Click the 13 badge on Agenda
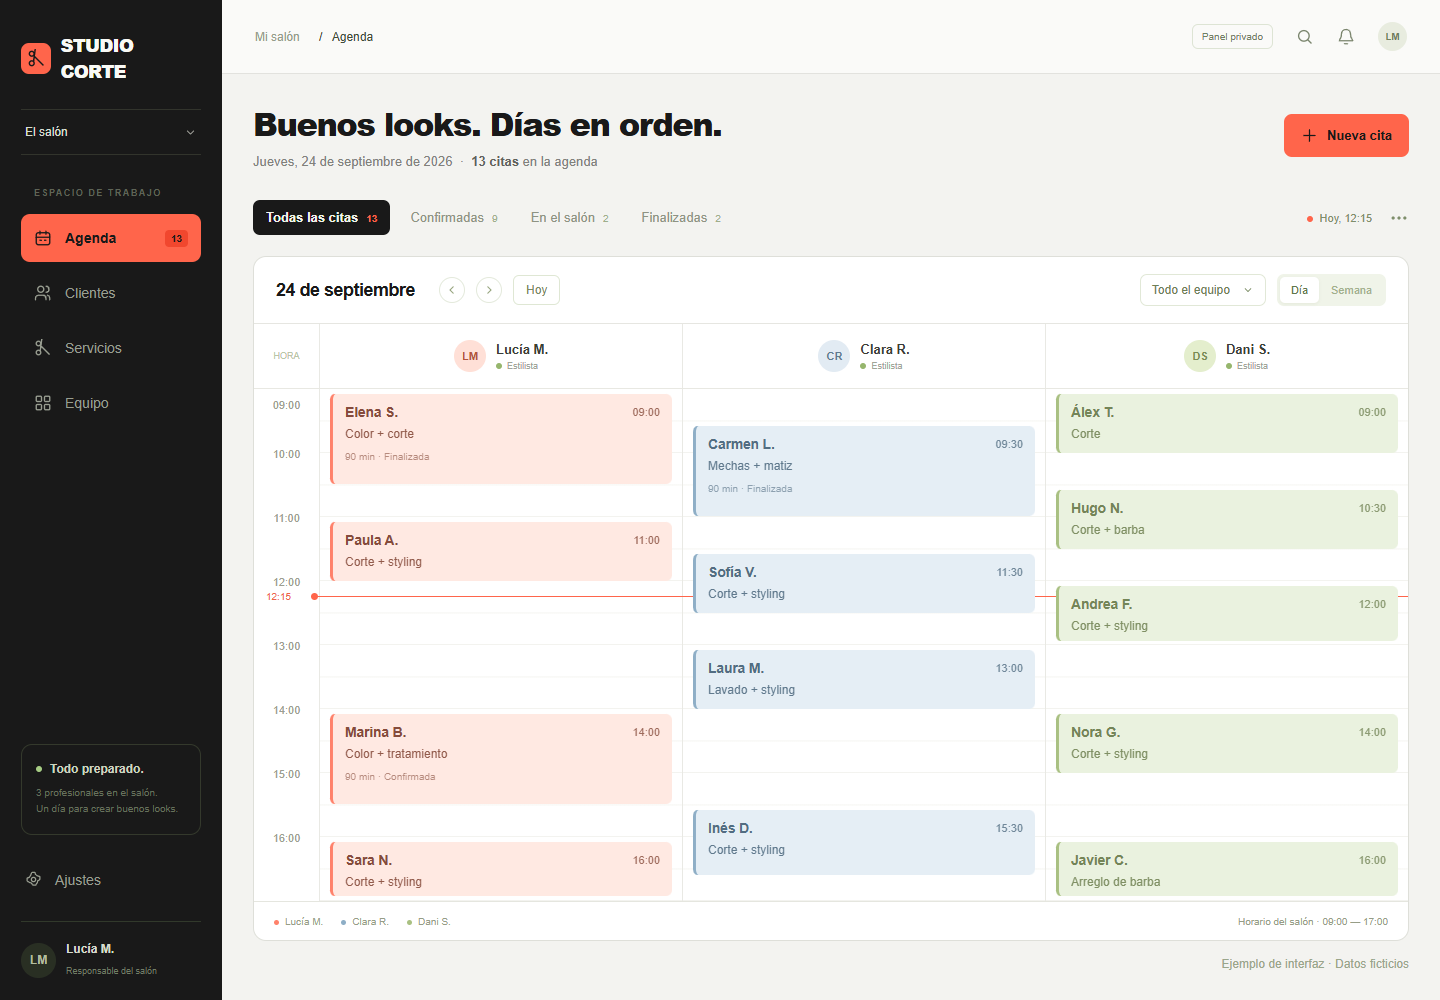This screenshot has height=1000, width=1440. (177, 238)
